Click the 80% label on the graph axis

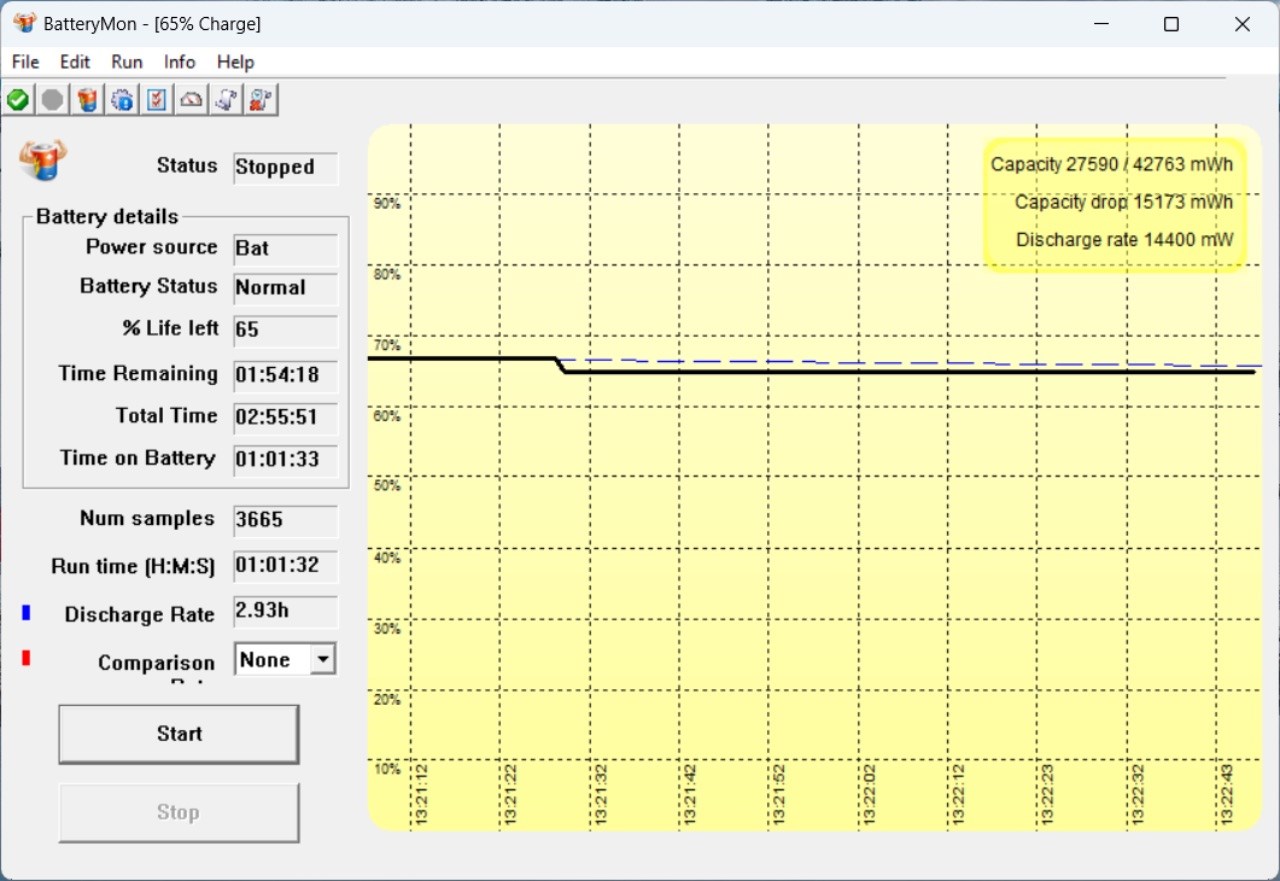point(387,274)
